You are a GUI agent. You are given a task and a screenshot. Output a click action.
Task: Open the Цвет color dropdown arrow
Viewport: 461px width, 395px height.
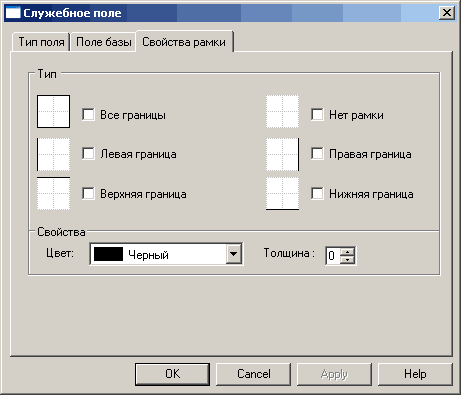234,254
